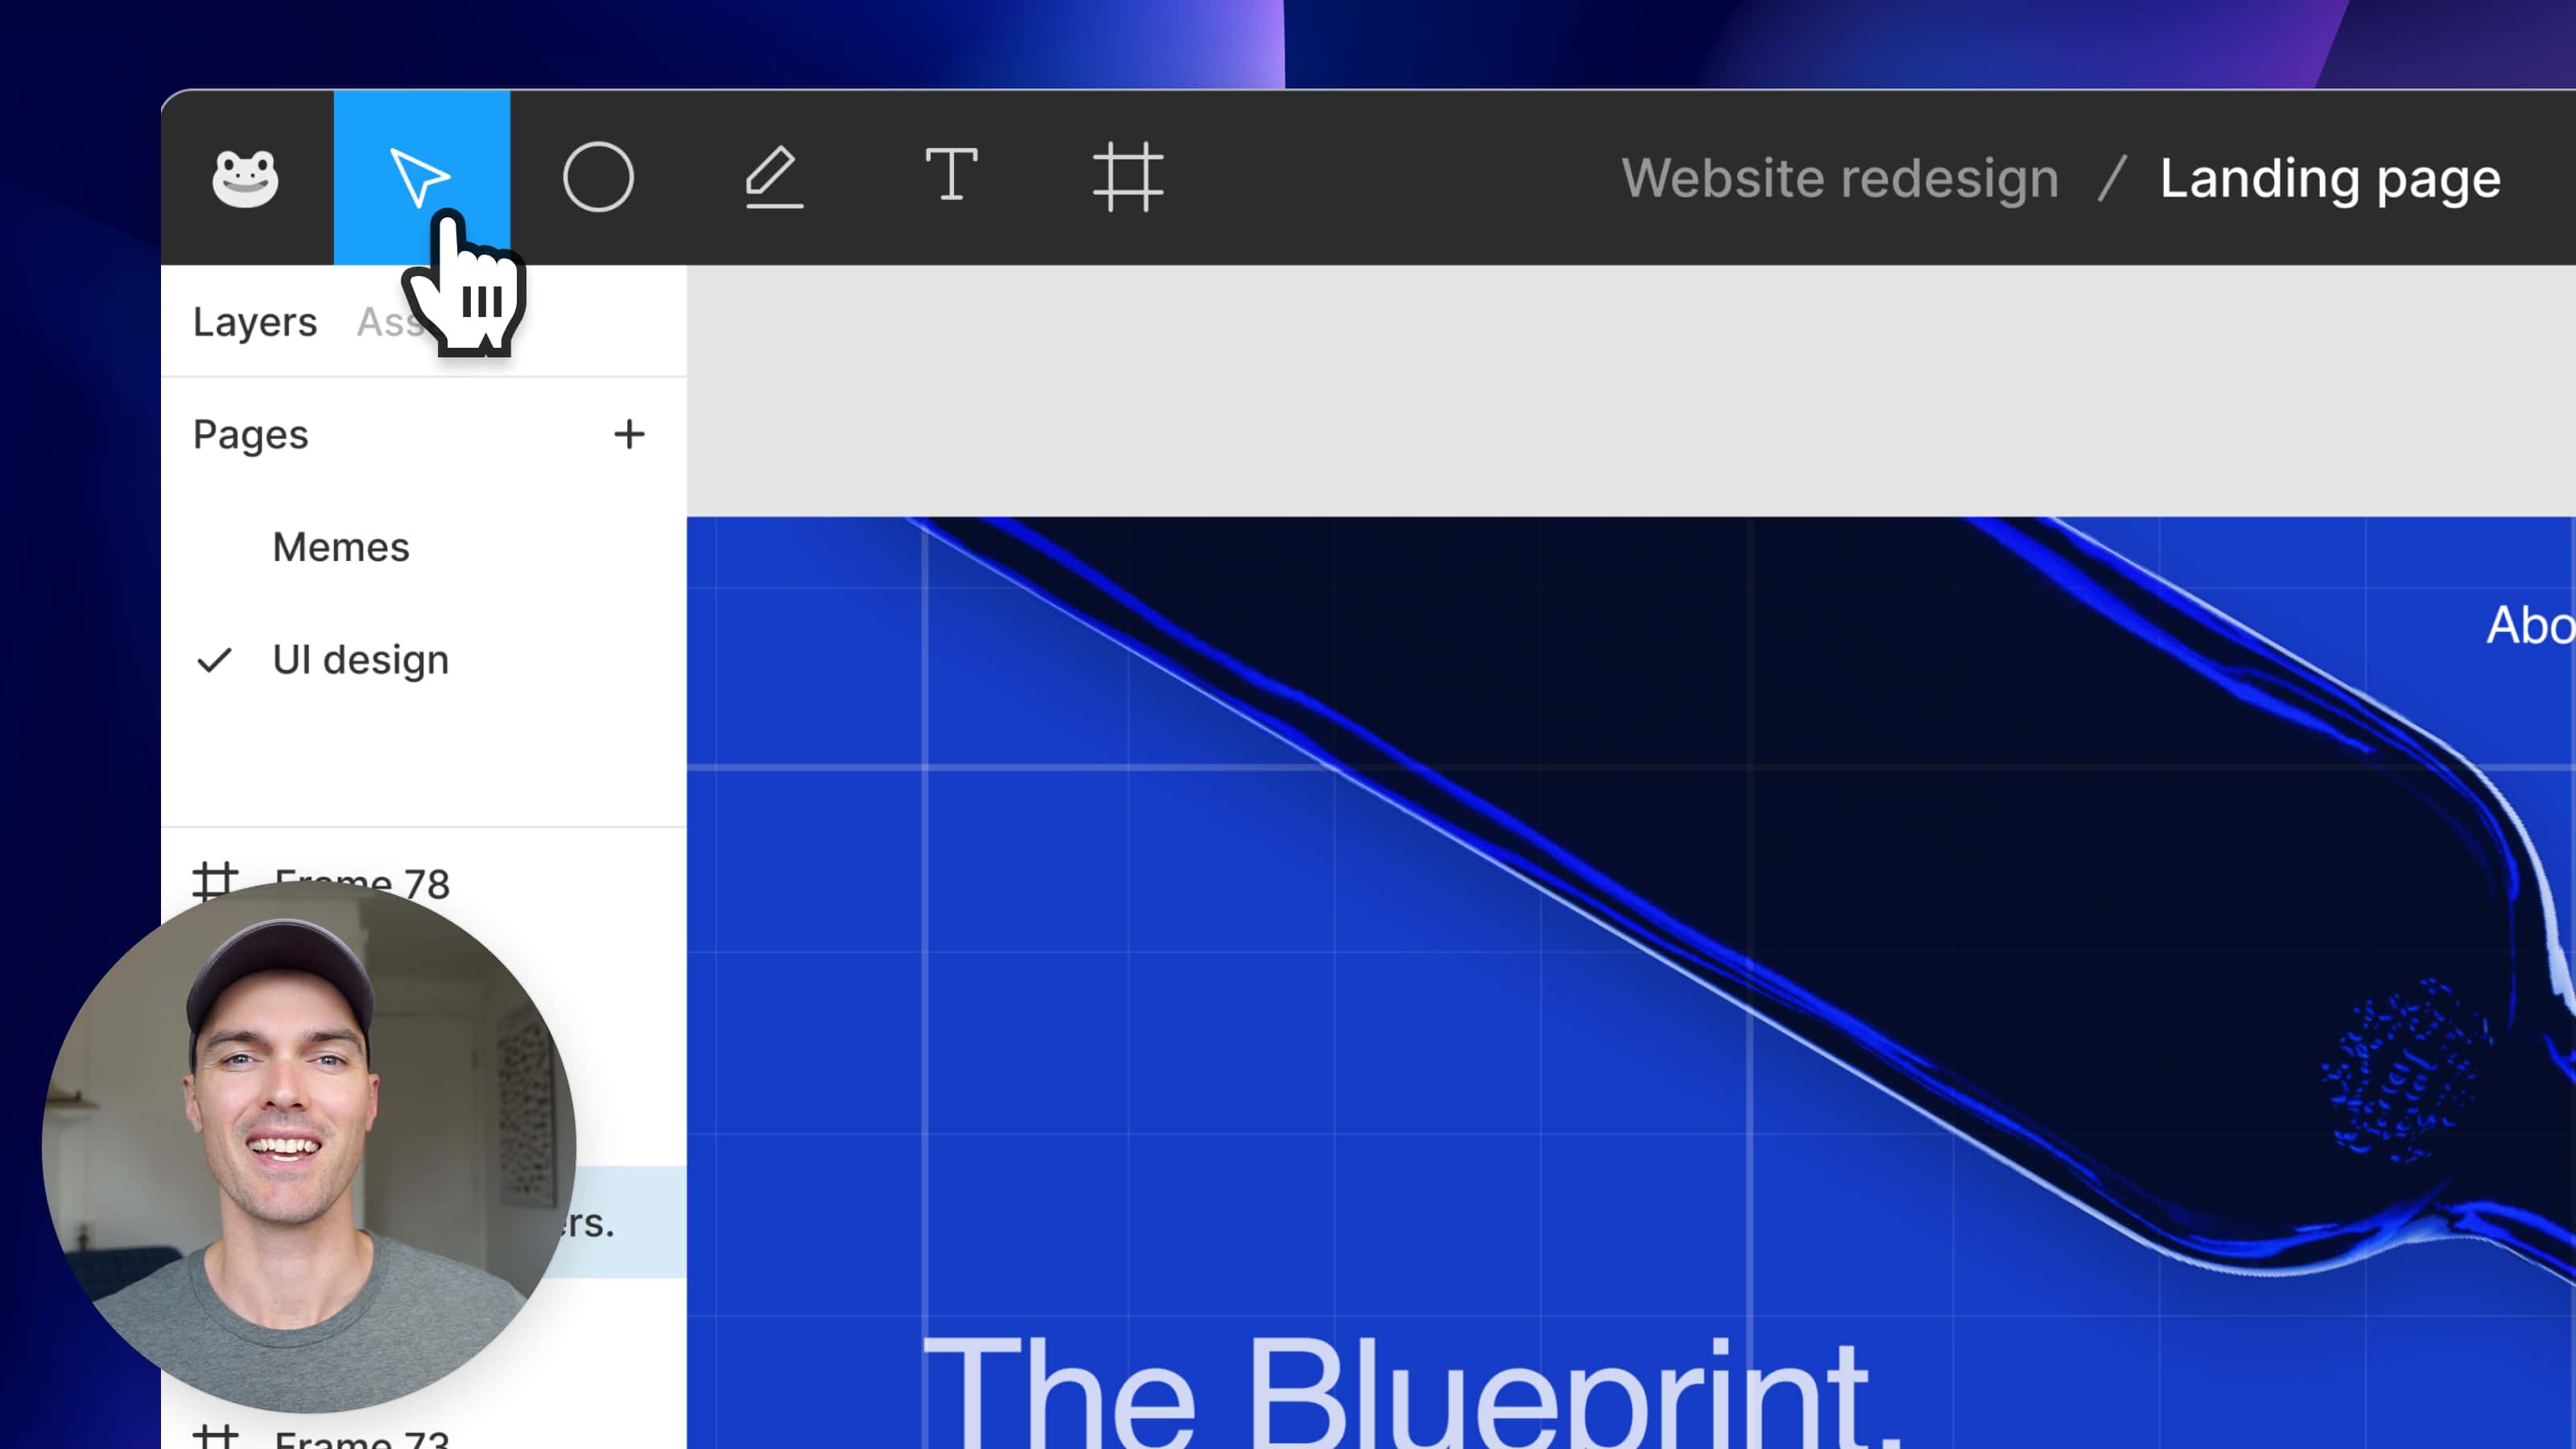Switch to the Layers tab
Image resolution: width=2576 pixels, height=1449 pixels.
tap(255, 322)
